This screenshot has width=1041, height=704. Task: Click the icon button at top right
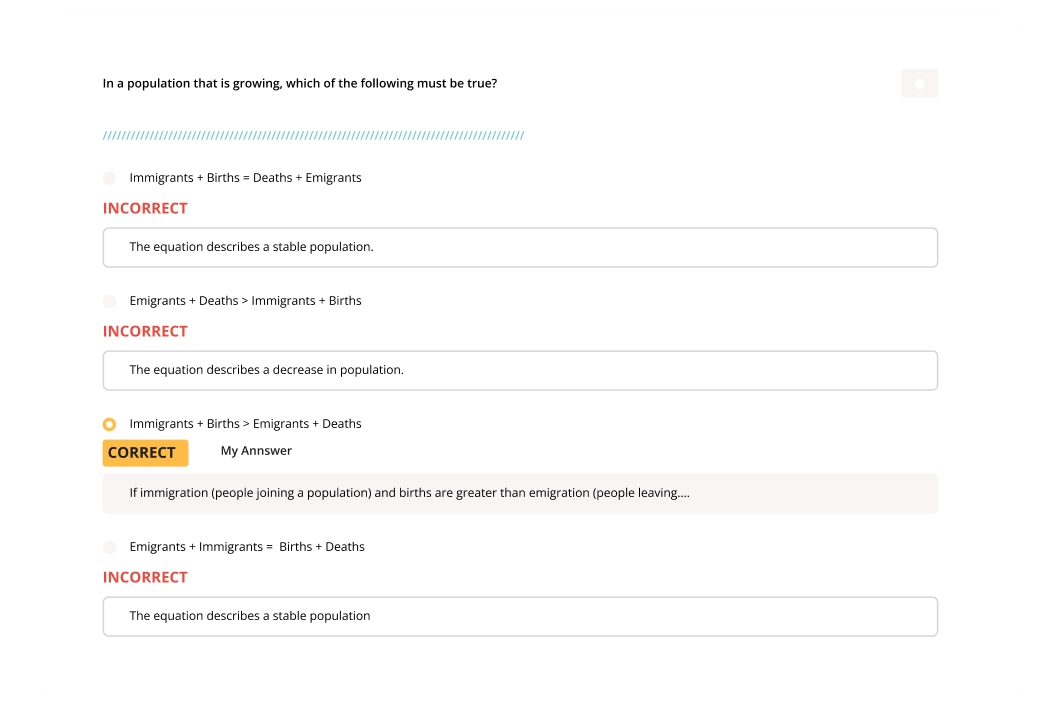(919, 83)
